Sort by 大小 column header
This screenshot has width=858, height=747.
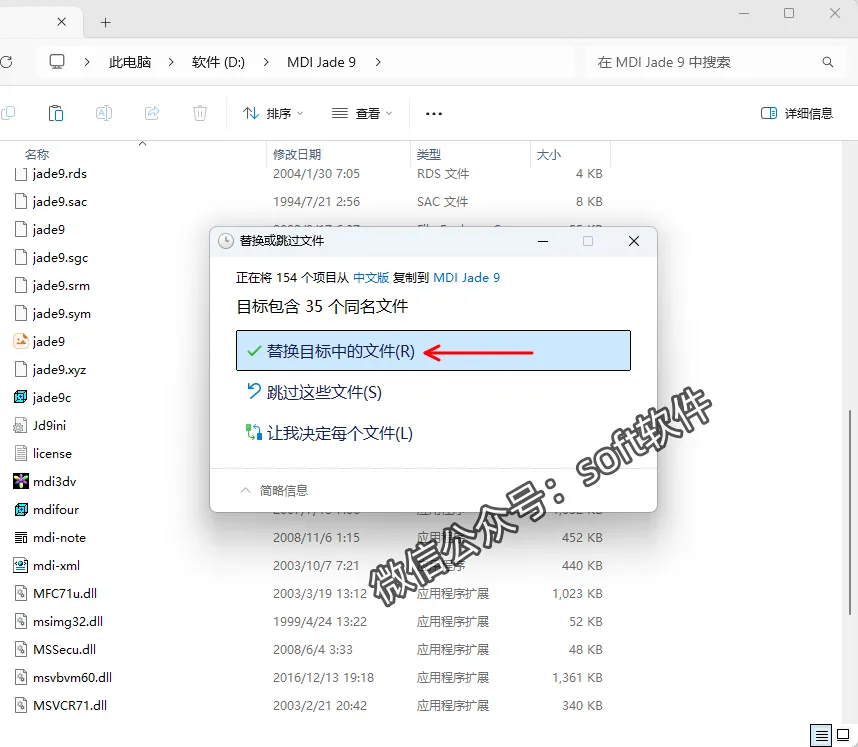[549, 154]
